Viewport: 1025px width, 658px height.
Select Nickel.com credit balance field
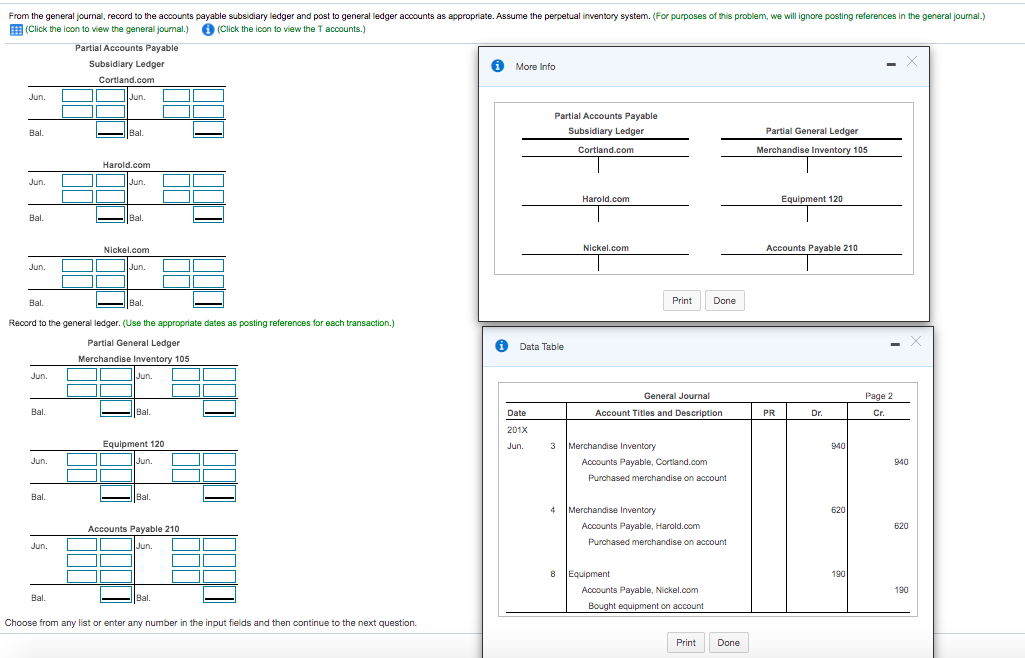point(209,299)
